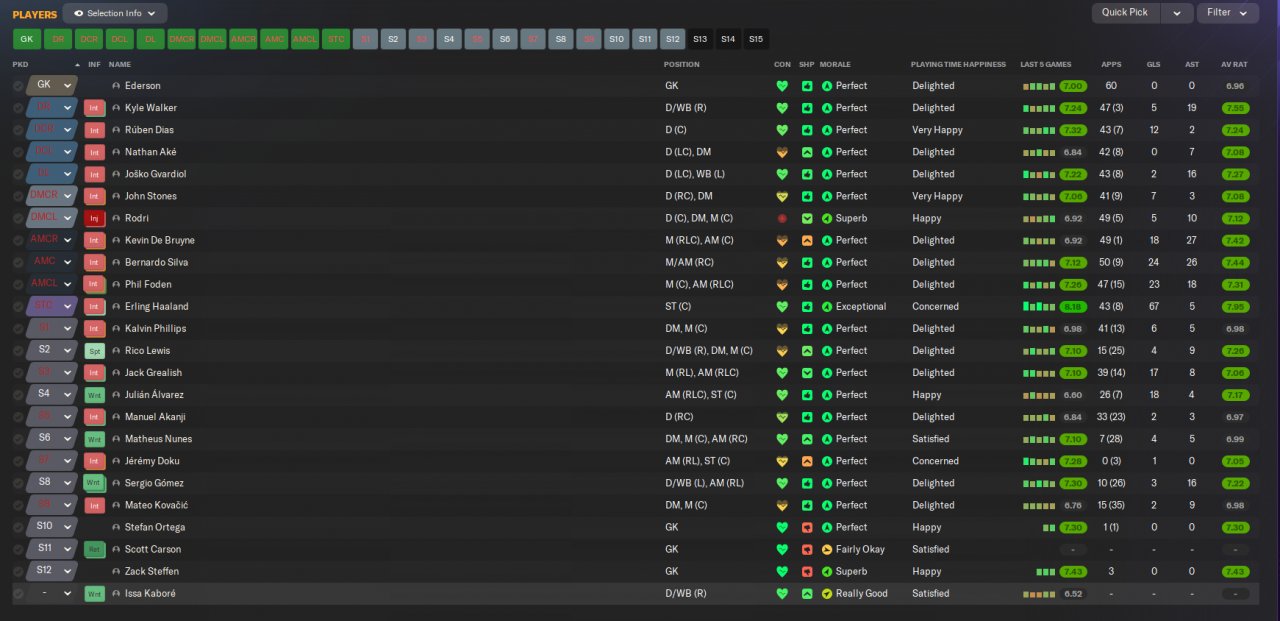
Task: Click Bernardo Silva's 7.12 last-game rating
Action: pos(1073,262)
